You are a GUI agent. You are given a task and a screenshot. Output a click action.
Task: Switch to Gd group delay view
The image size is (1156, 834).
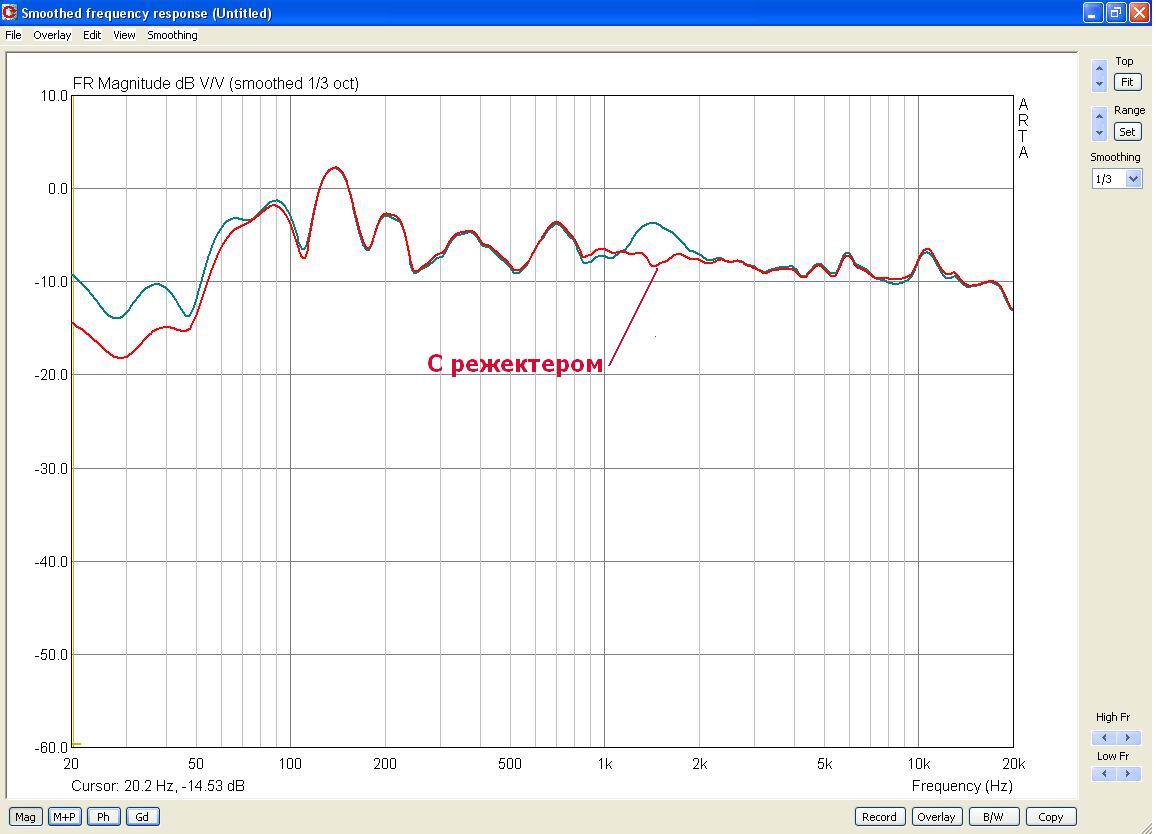click(x=142, y=816)
